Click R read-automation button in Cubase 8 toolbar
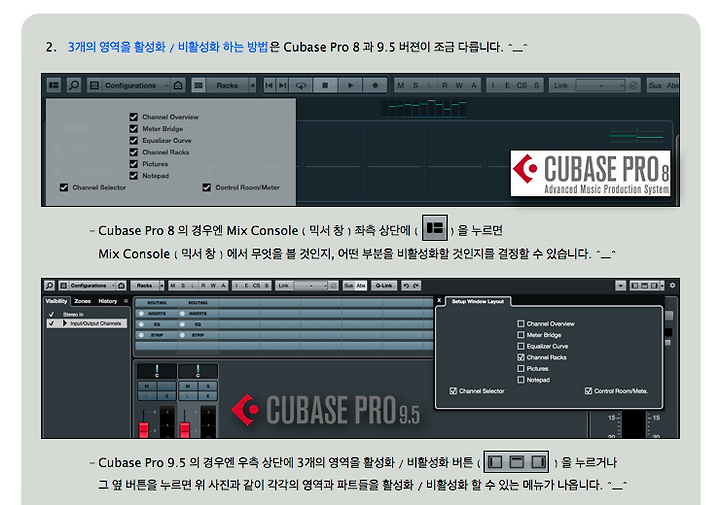This screenshot has width=720, height=505. [x=444, y=85]
